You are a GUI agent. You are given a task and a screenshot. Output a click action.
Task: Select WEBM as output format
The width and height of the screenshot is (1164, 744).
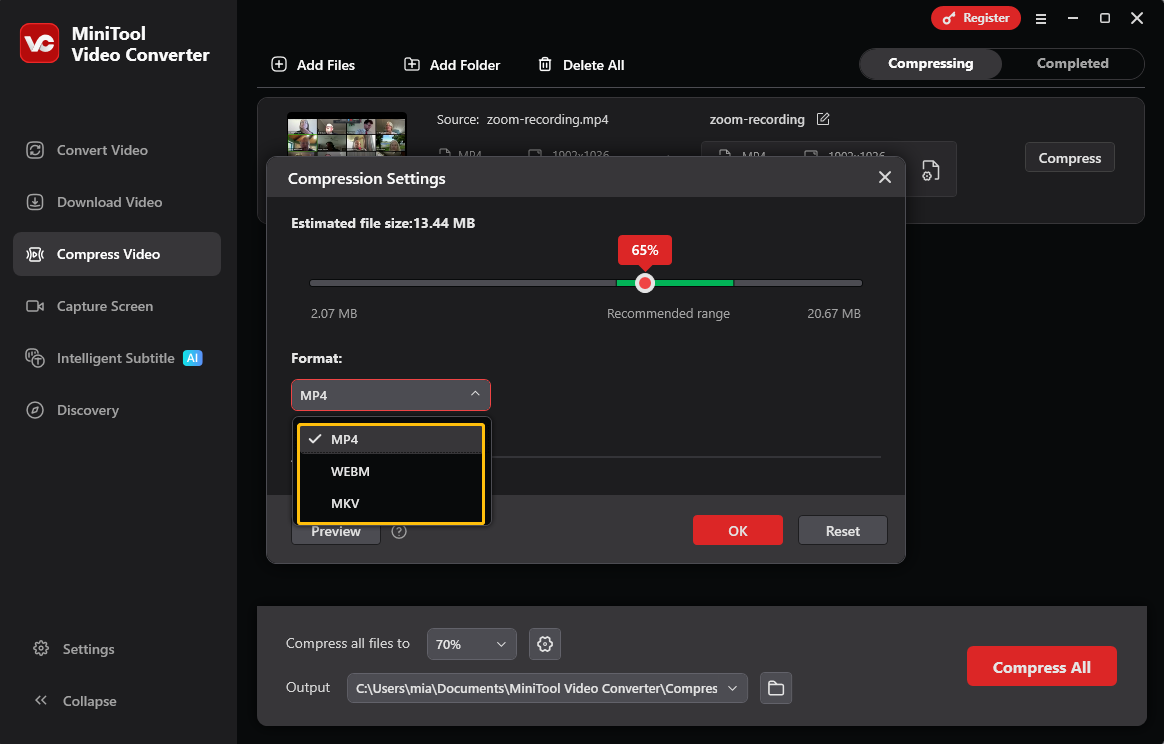tap(352, 471)
